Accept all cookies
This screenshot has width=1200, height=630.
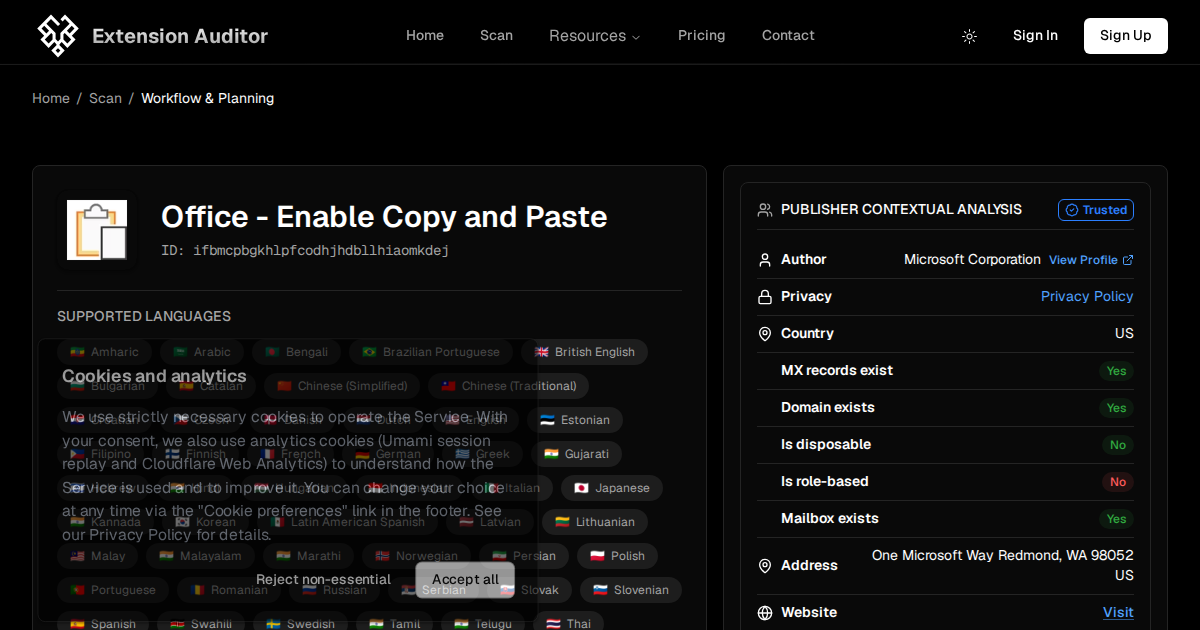(465, 580)
